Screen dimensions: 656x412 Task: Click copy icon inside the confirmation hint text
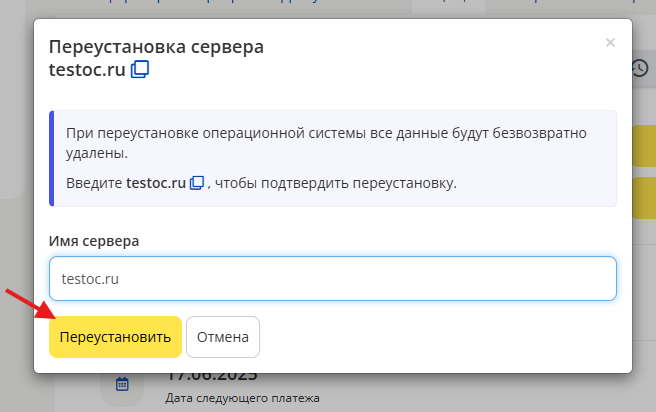(198, 183)
